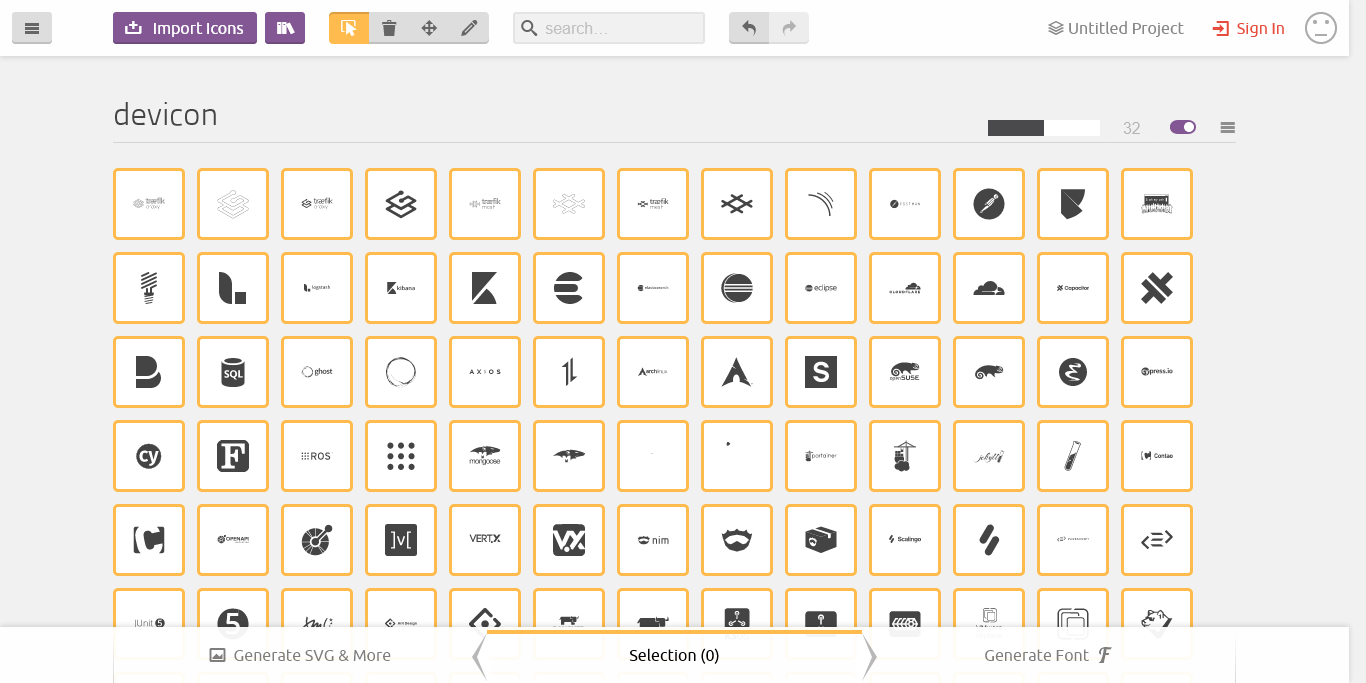Select the ROS nine-dots logo icon
The width and height of the screenshot is (1366, 683).
(401, 456)
